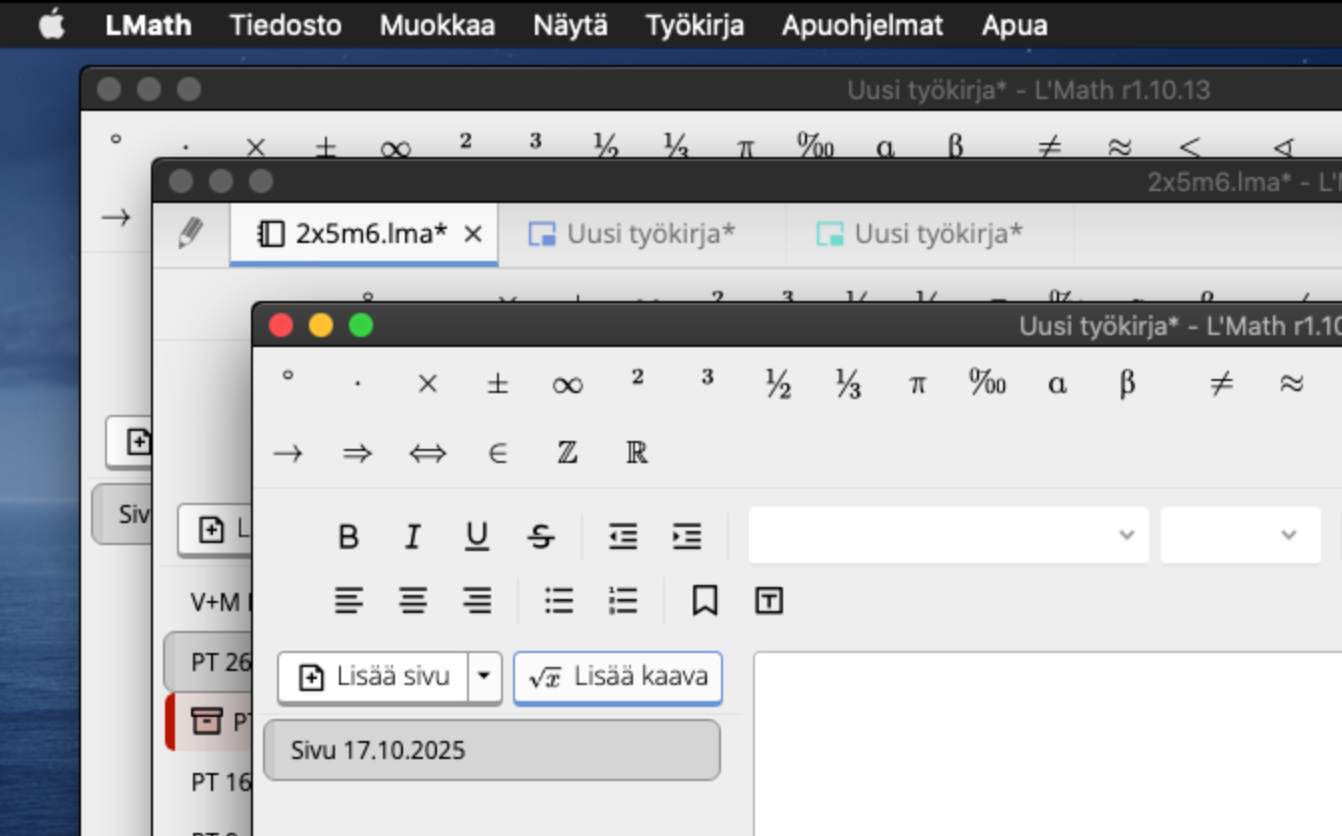Open the wide empty style dropdown

click(947, 535)
